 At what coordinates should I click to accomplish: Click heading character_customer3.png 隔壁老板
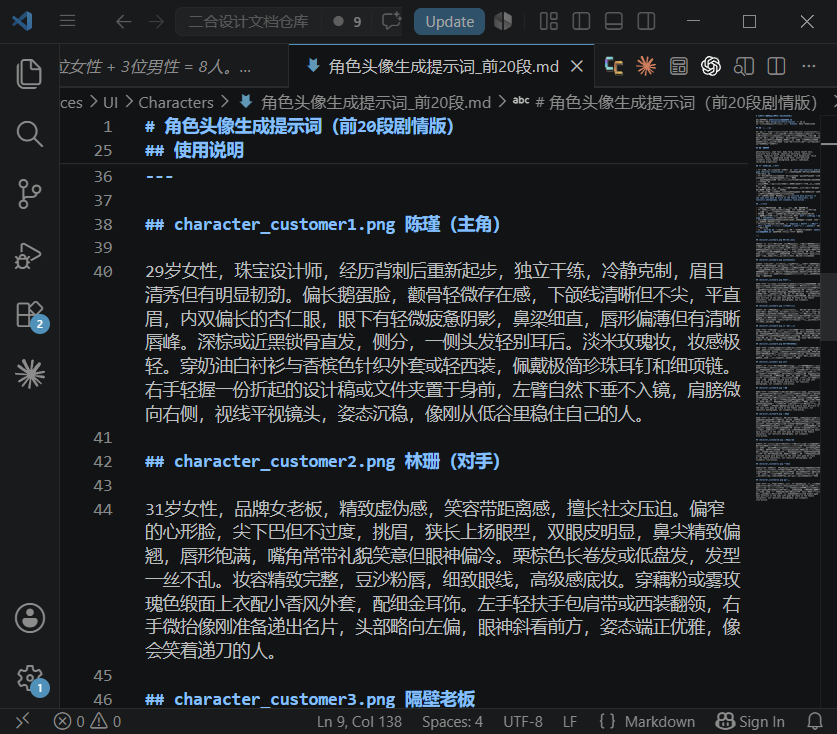pyautogui.click(x=310, y=699)
